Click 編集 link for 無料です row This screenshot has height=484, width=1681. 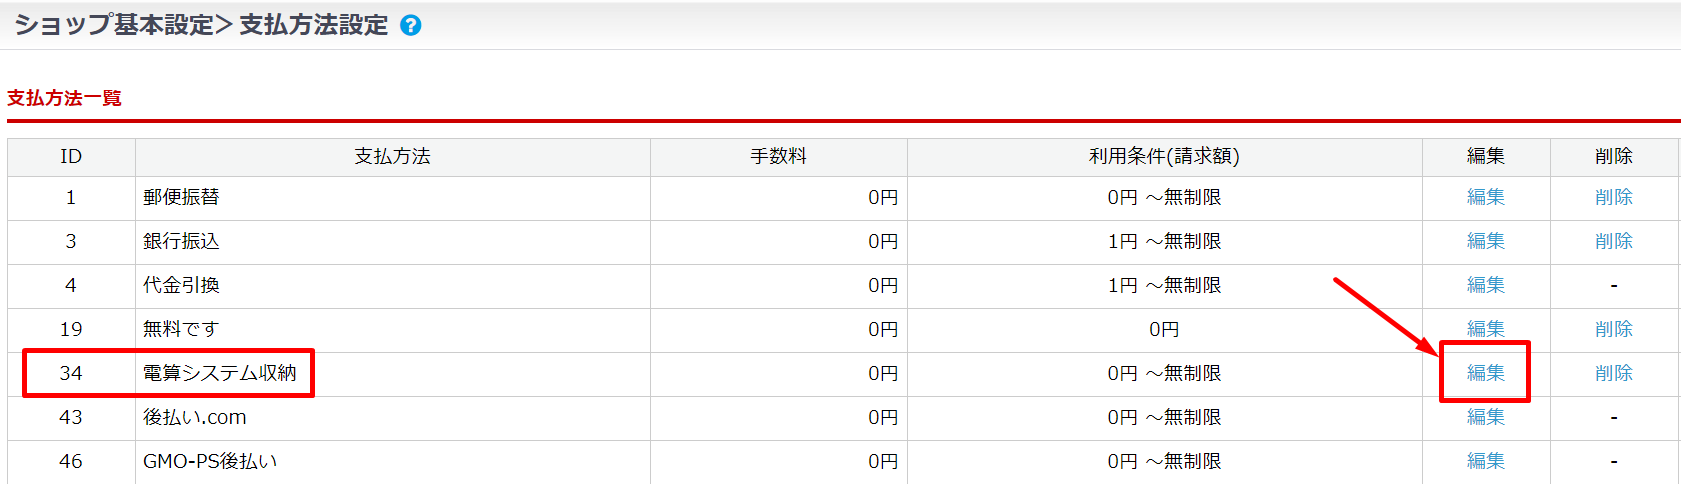tap(1485, 329)
